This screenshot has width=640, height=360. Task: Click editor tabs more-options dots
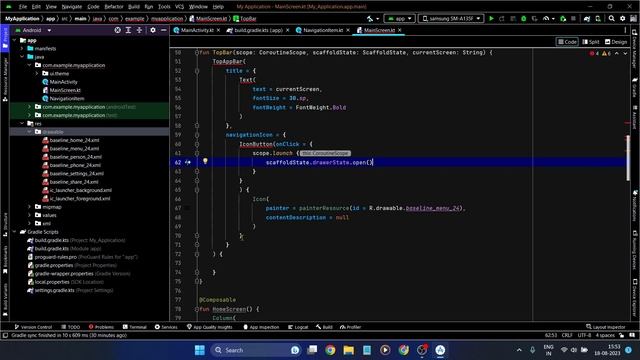point(625,30)
